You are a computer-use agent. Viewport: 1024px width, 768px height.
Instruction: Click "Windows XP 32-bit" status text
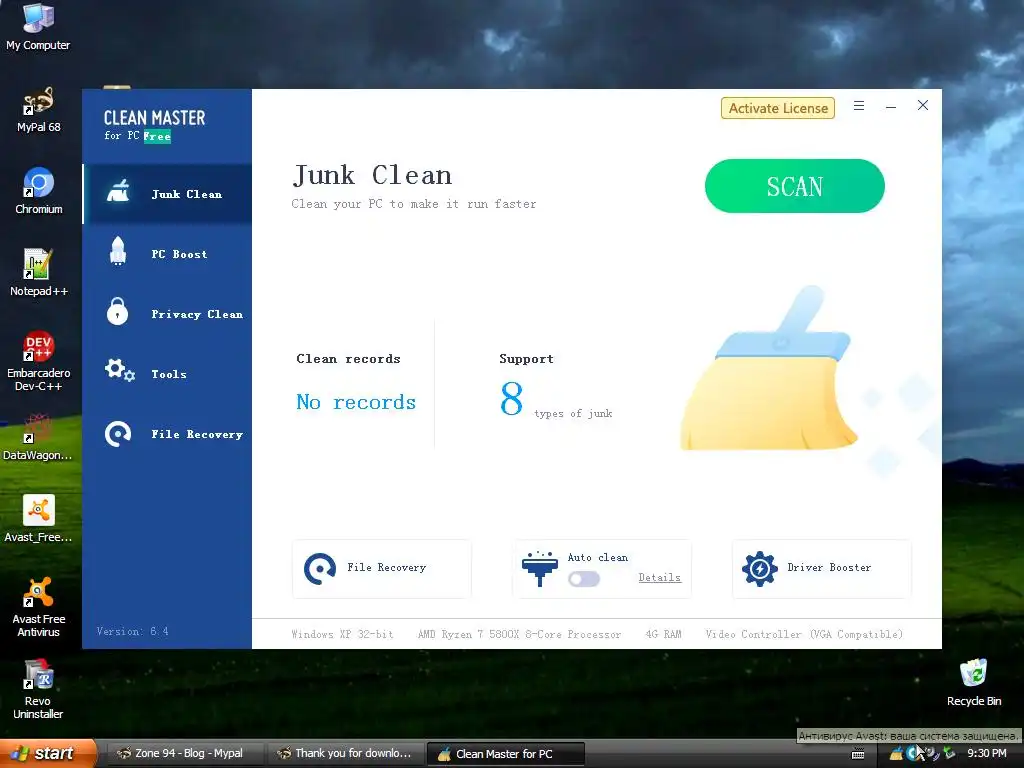coord(342,634)
